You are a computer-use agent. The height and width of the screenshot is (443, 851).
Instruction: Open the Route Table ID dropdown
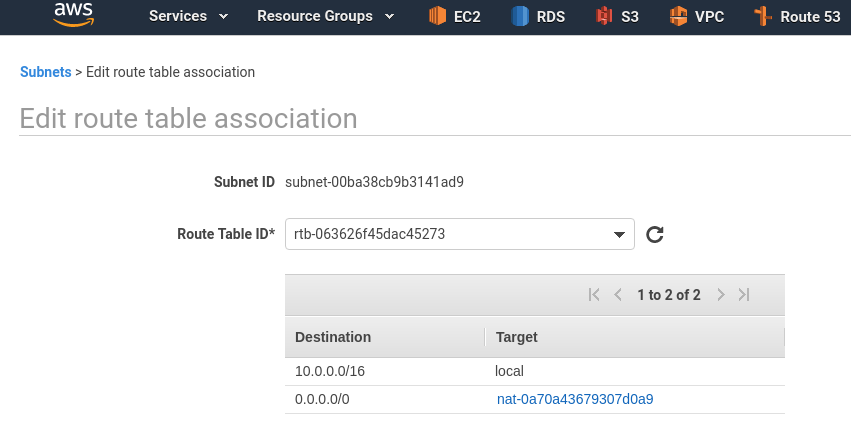coord(460,235)
